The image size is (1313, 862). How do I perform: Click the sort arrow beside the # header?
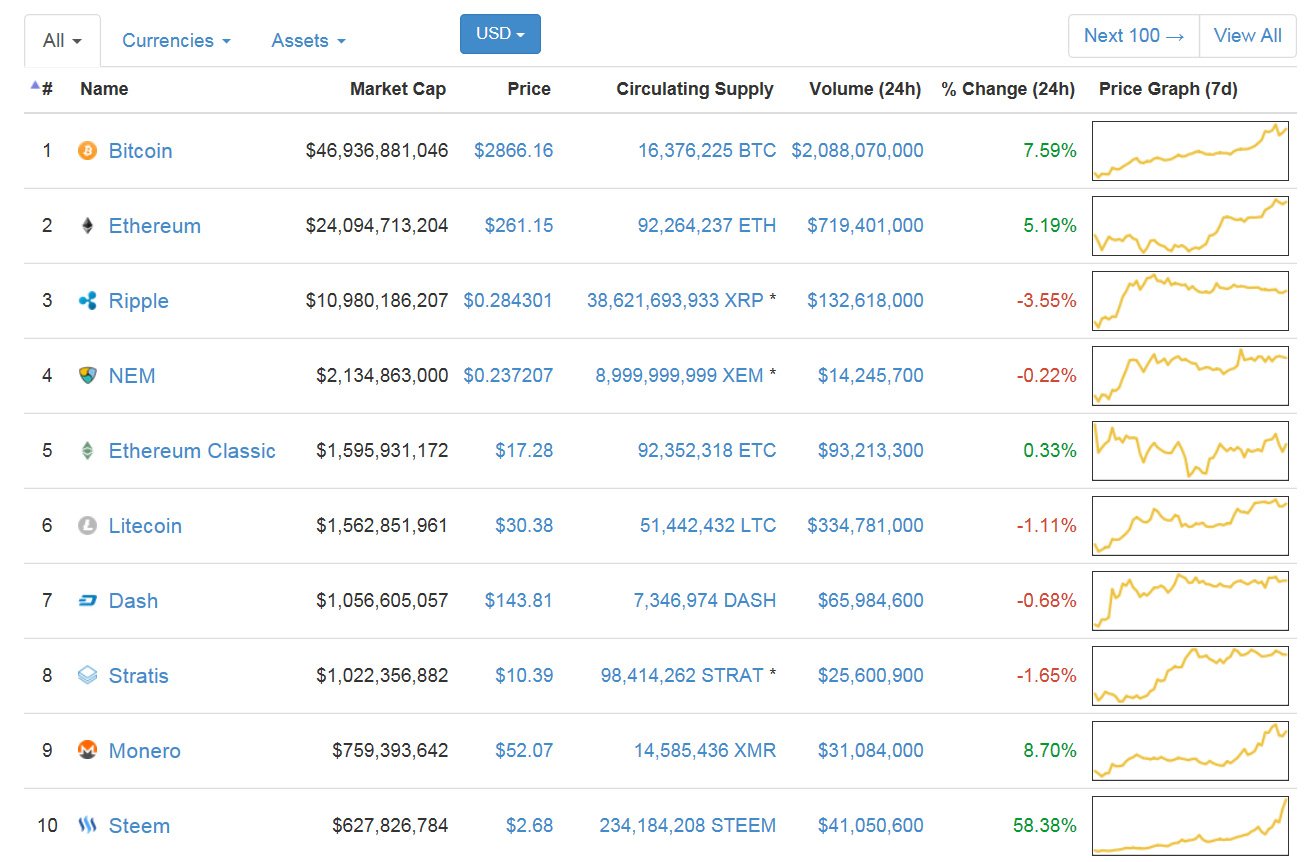(35, 86)
